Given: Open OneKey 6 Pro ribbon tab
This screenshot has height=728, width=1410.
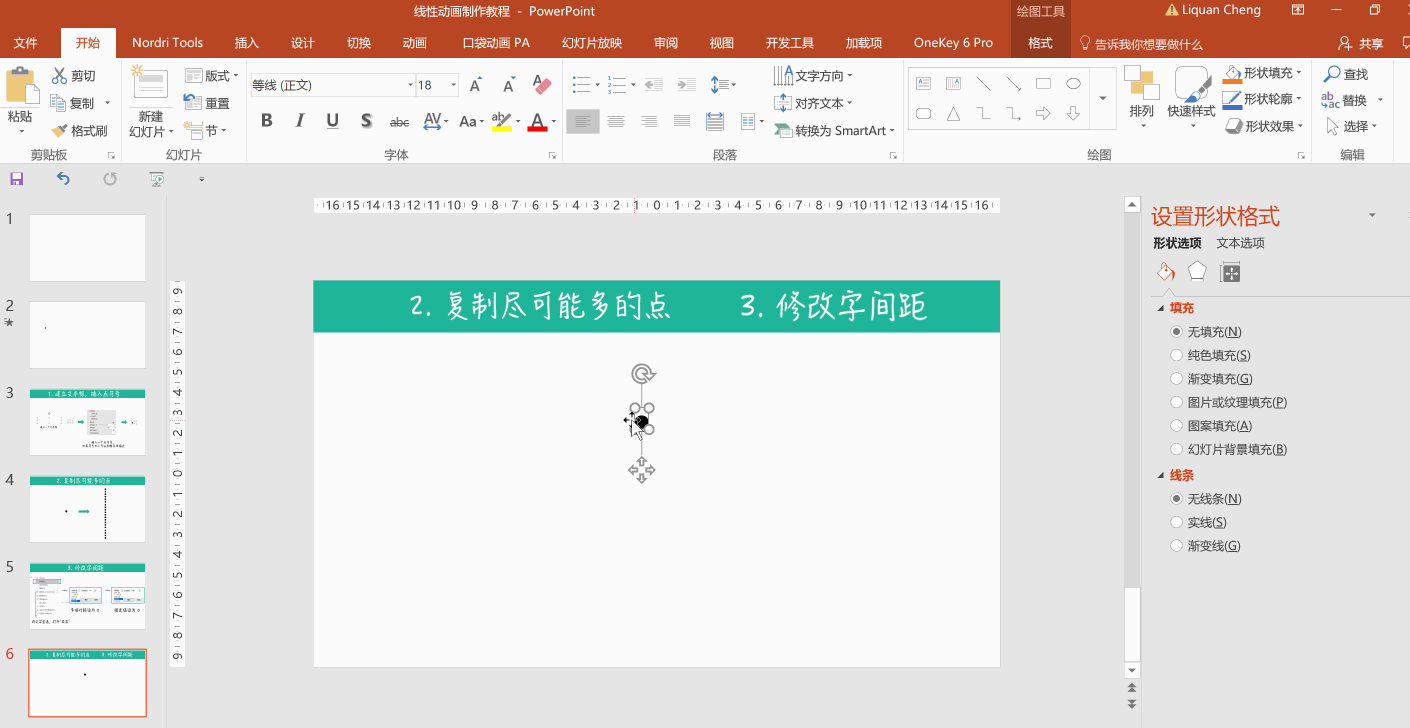Looking at the screenshot, I should point(953,43).
